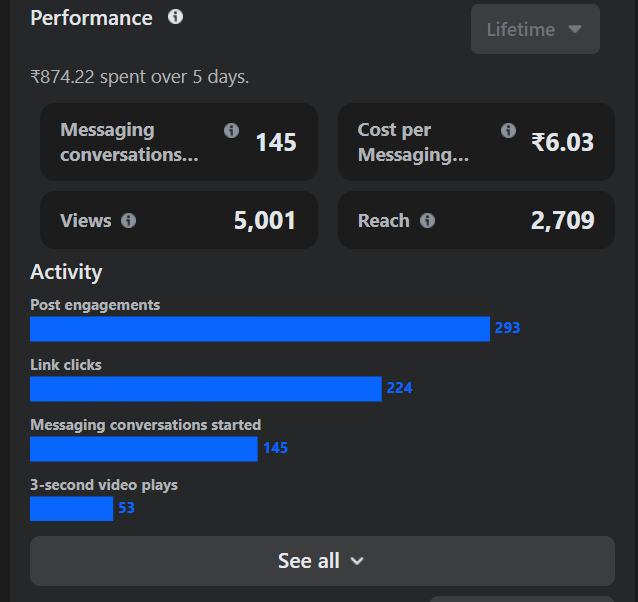Click the chevron arrow in See all
This screenshot has width=638, height=602.
(x=357, y=561)
